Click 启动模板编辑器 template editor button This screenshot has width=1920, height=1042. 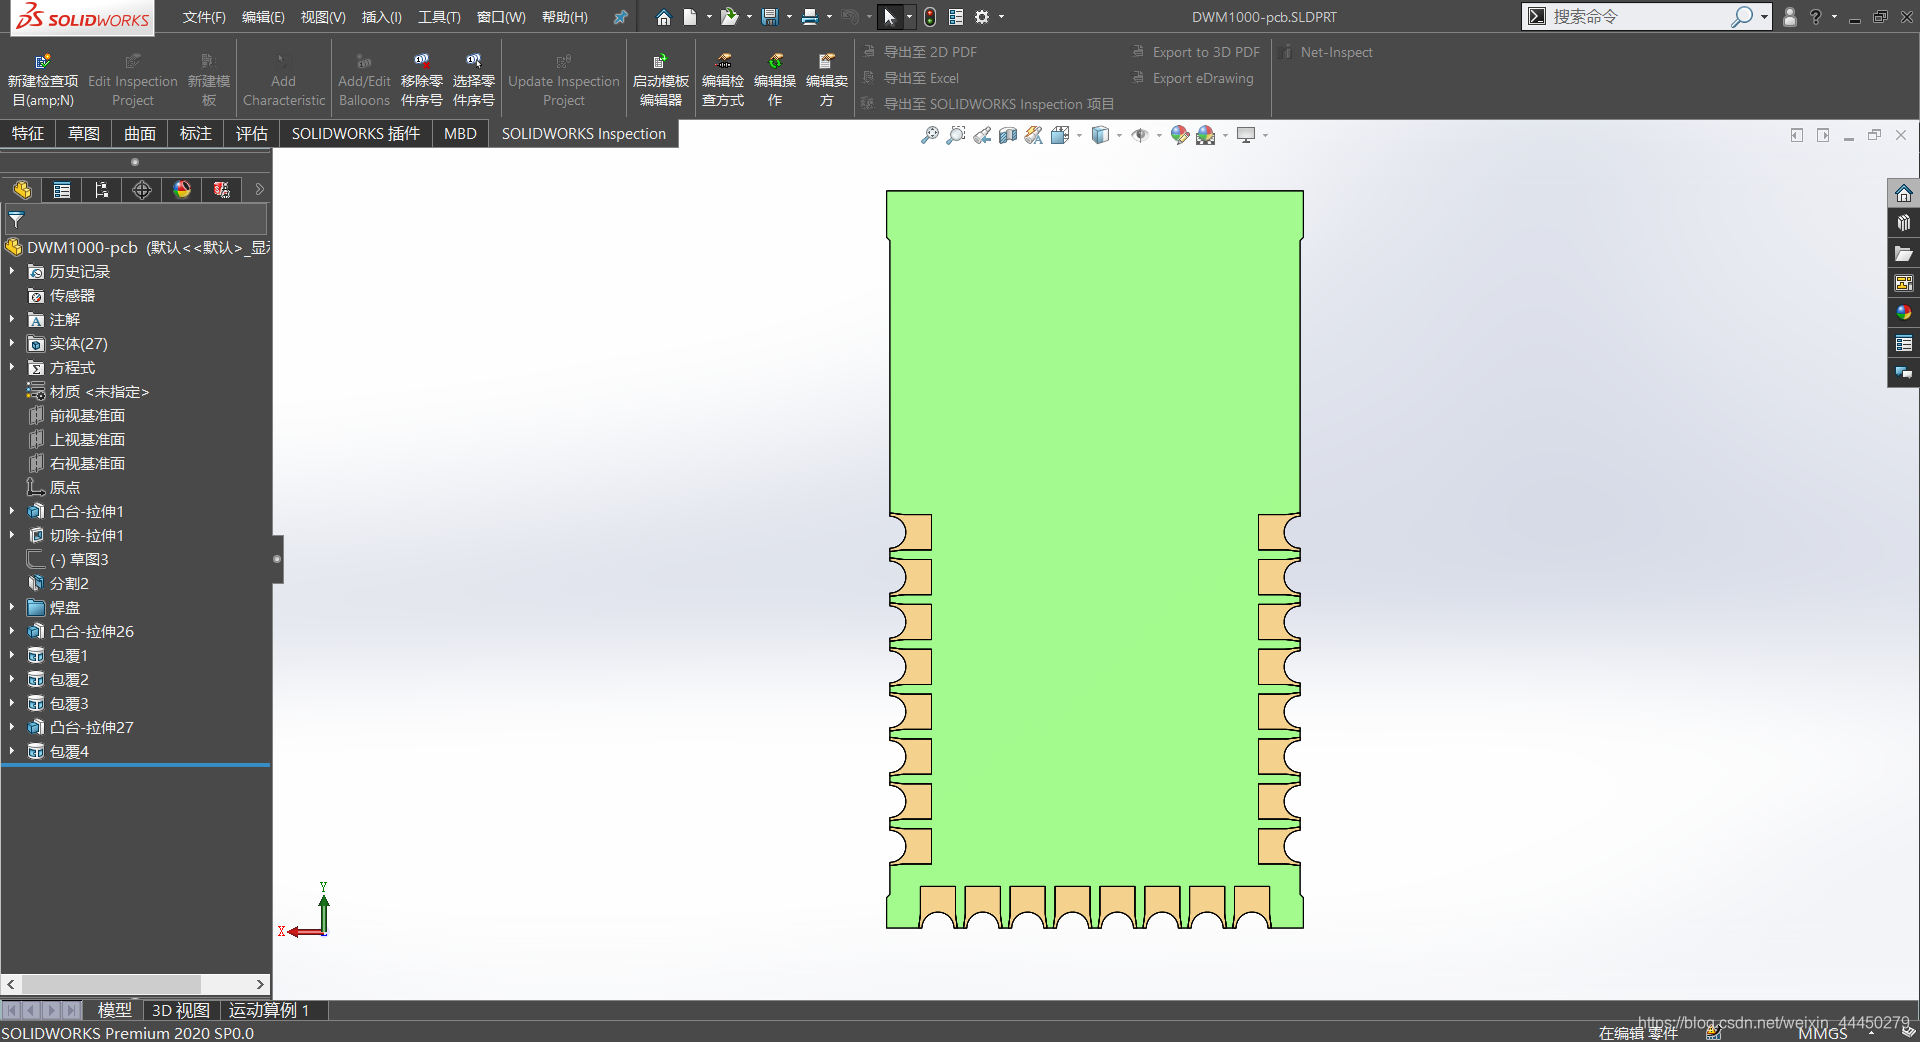click(661, 81)
